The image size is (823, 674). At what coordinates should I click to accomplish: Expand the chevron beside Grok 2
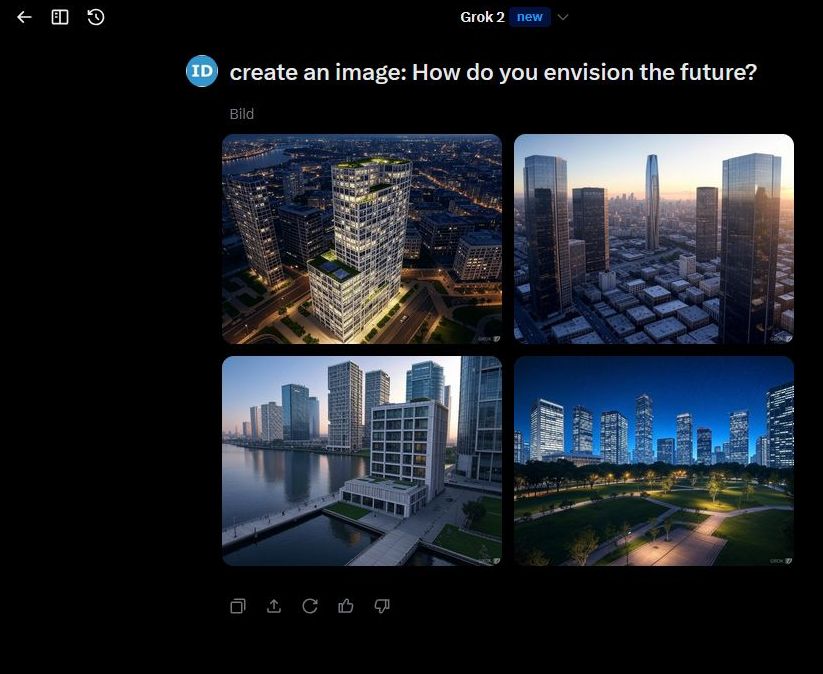click(x=563, y=17)
